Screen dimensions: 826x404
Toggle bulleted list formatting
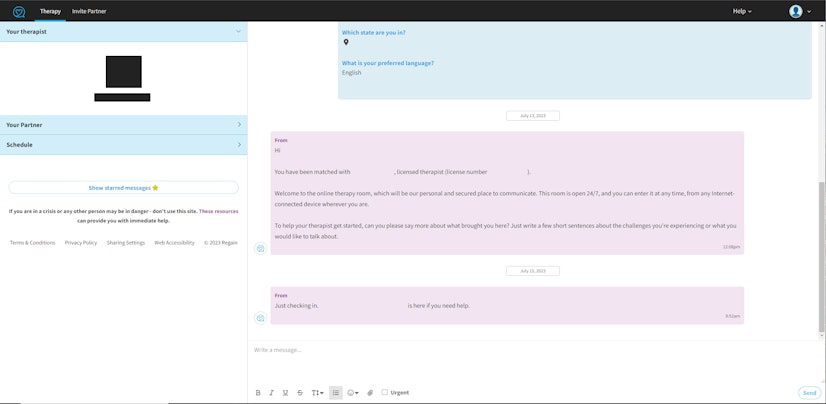tap(336, 392)
